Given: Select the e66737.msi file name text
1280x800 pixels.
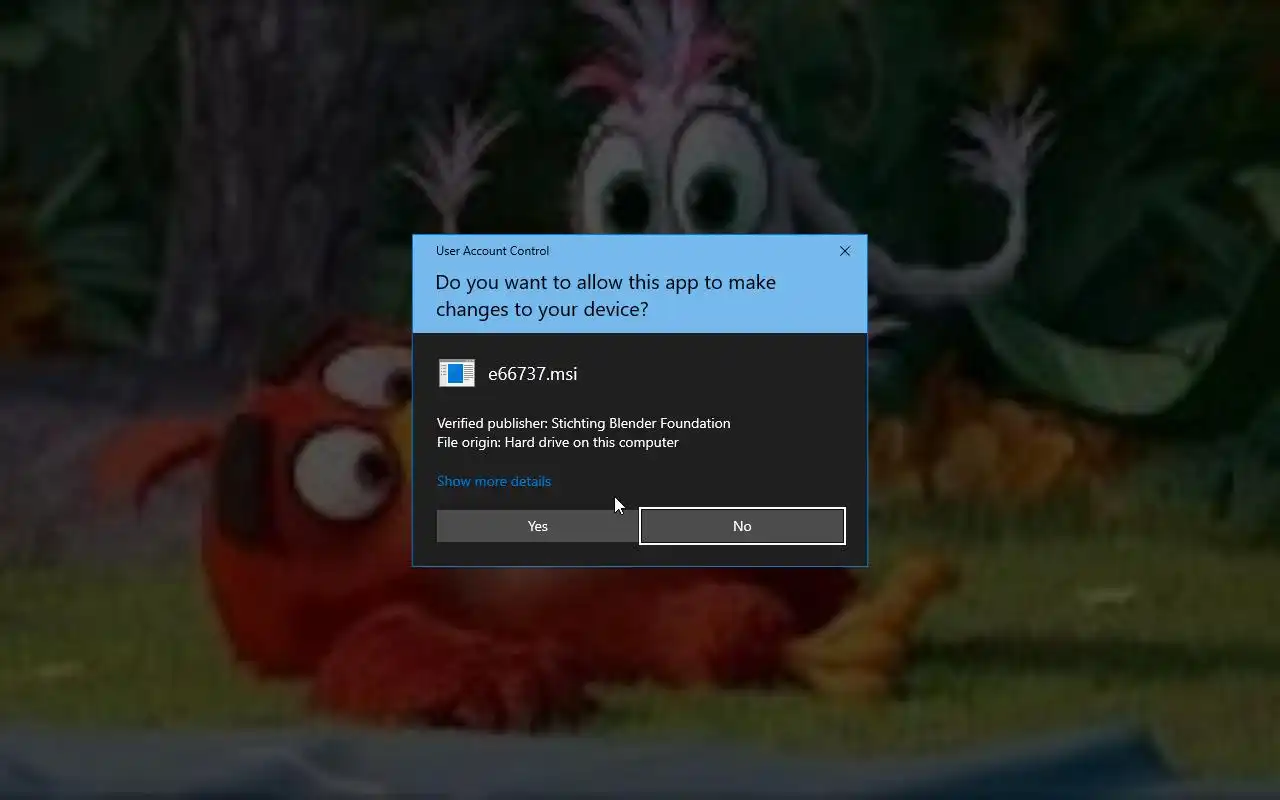Looking at the screenshot, I should coord(532,374).
